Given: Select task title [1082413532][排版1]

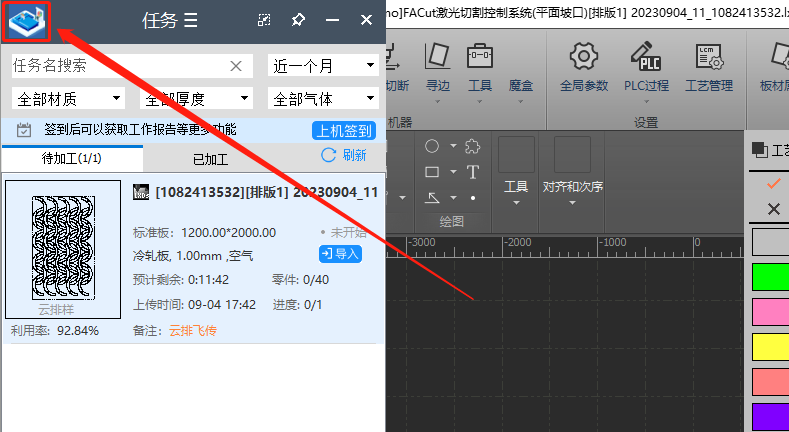Looking at the screenshot, I should pos(222,192).
